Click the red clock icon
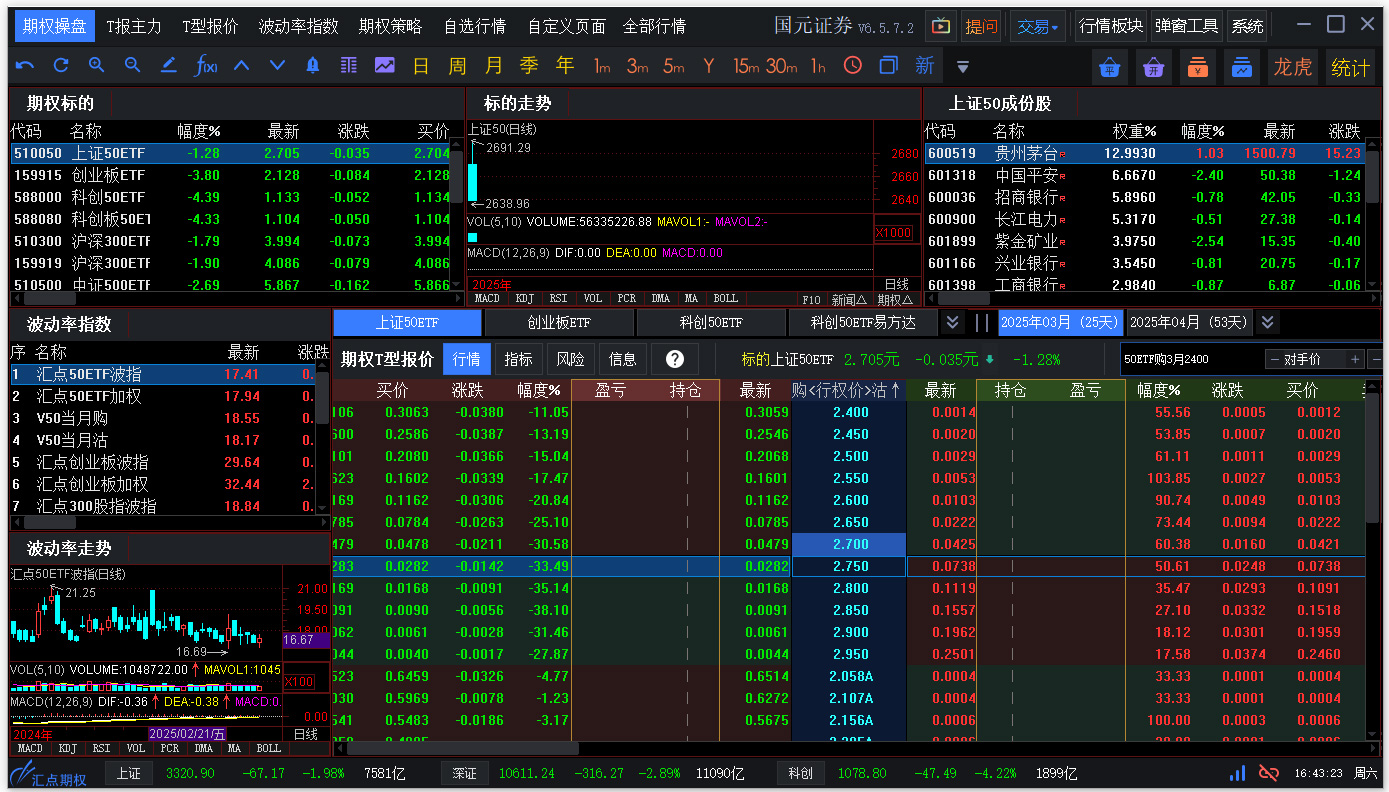Image resolution: width=1389 pixels, height=792 pixels. (x=853, y=66)
